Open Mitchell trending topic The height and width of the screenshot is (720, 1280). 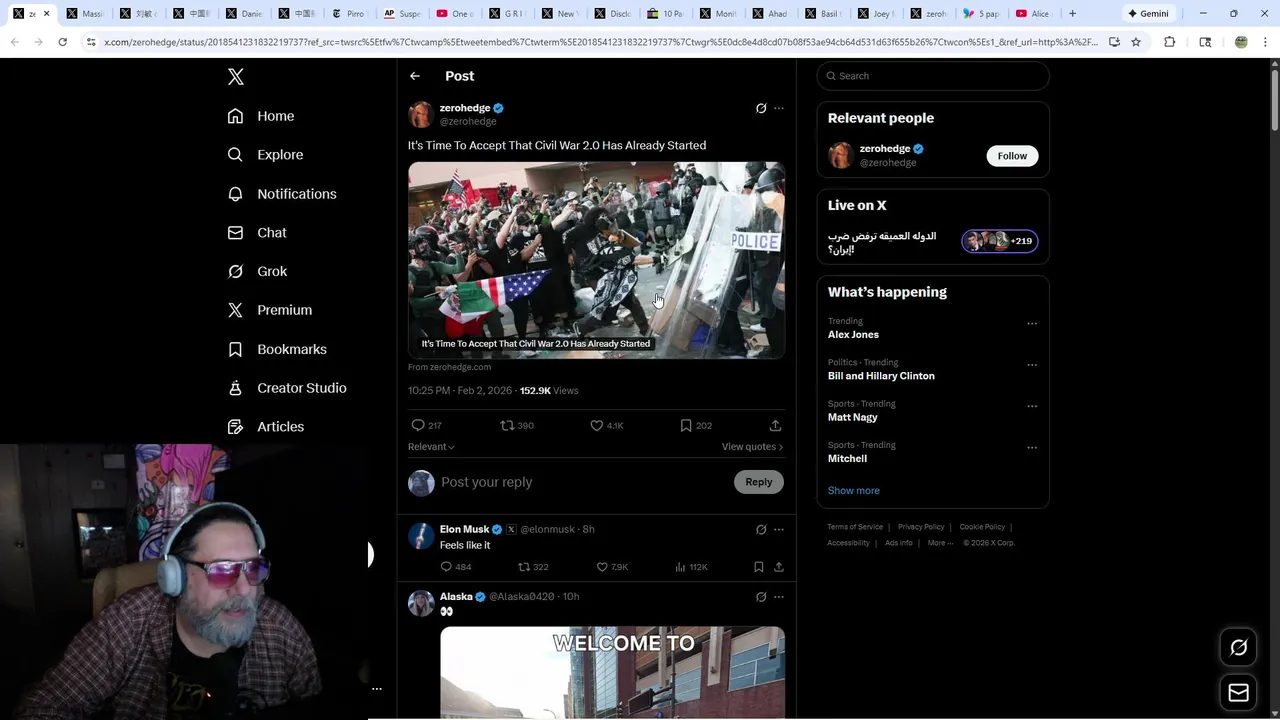pyautogui.click(x=847, y=458)
